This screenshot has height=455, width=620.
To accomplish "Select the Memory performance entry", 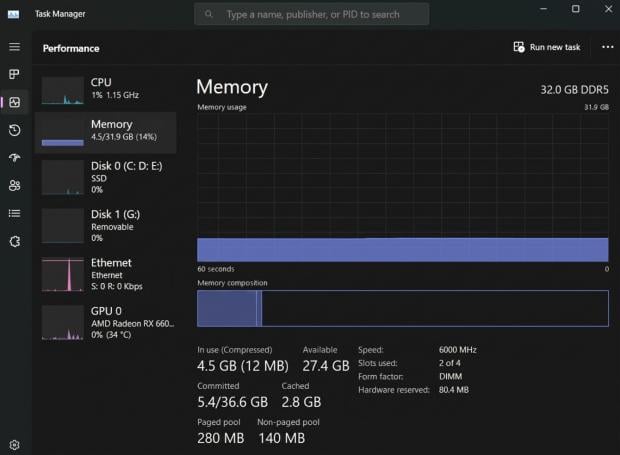I will 106,132.
